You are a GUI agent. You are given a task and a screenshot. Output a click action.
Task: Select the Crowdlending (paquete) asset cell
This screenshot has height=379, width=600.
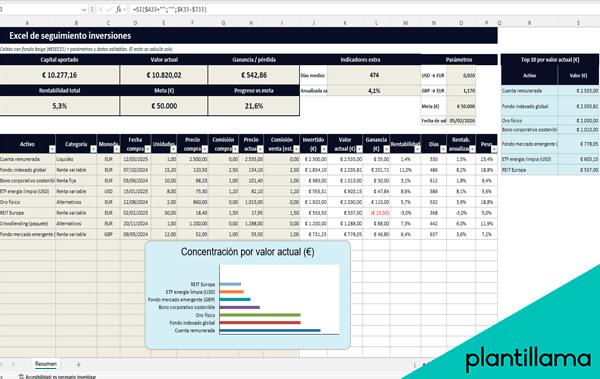pyautogui.click(x=28, y=223)
